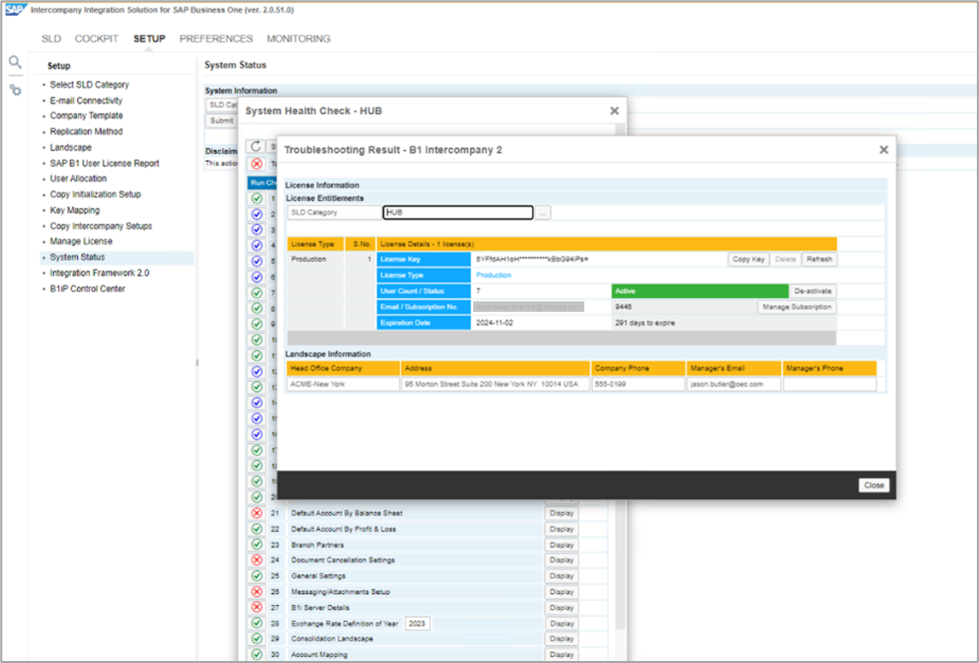The image size is (979, 663).
Task: Click the SLD Category HUB input field
Action: [x=457, y=213]
